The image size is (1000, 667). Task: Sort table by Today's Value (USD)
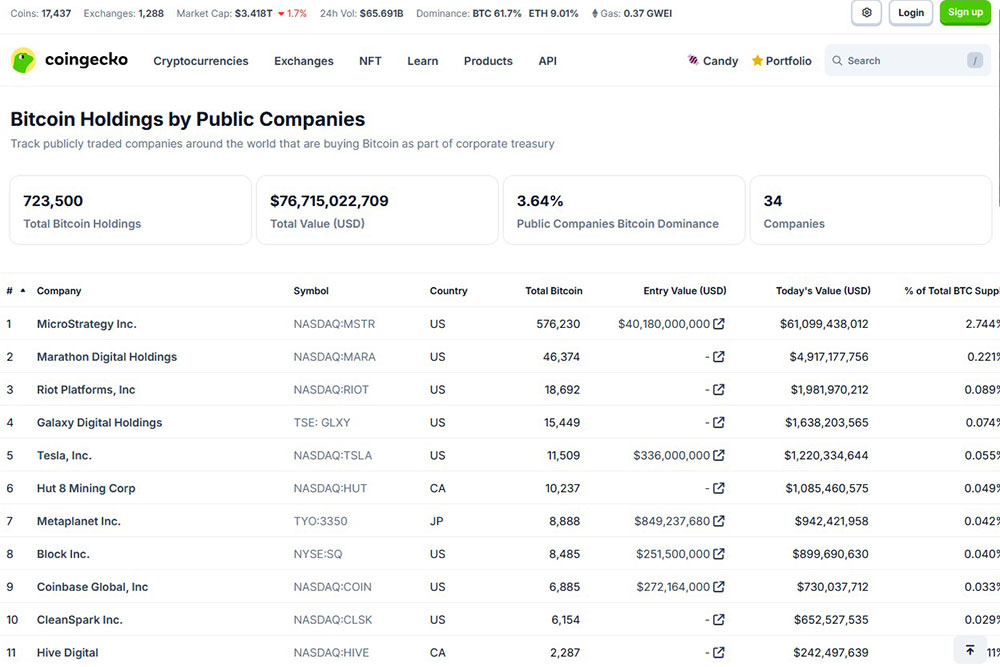coord(823,291)
